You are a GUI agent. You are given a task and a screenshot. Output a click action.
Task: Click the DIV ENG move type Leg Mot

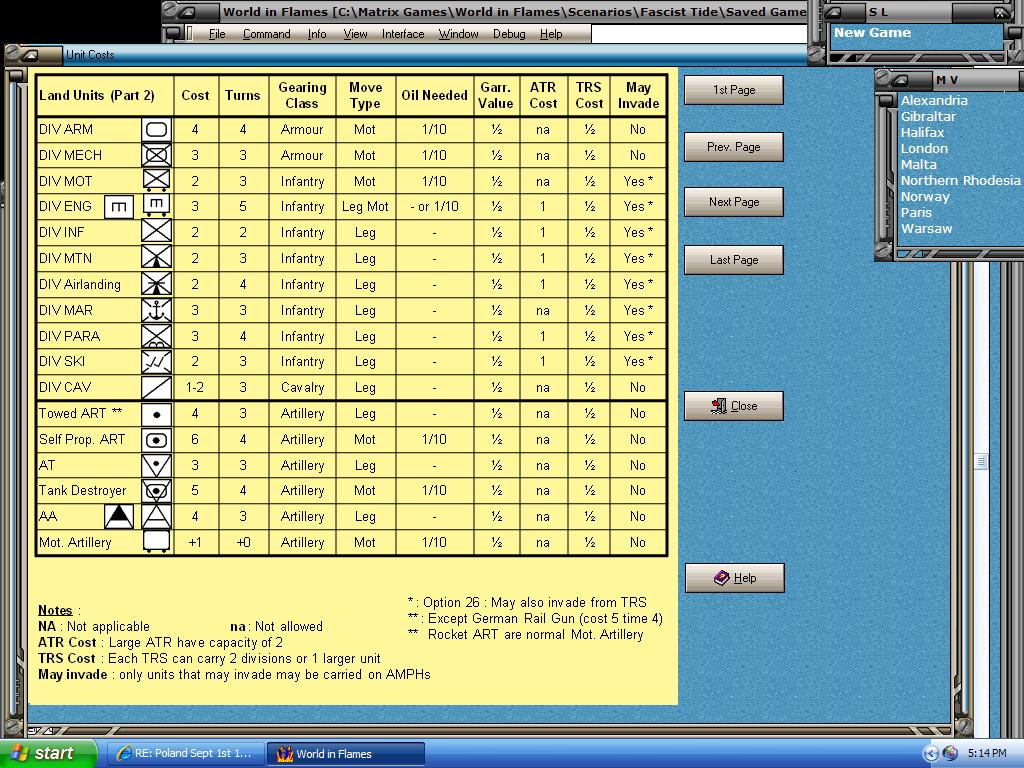tap(365, 207)
